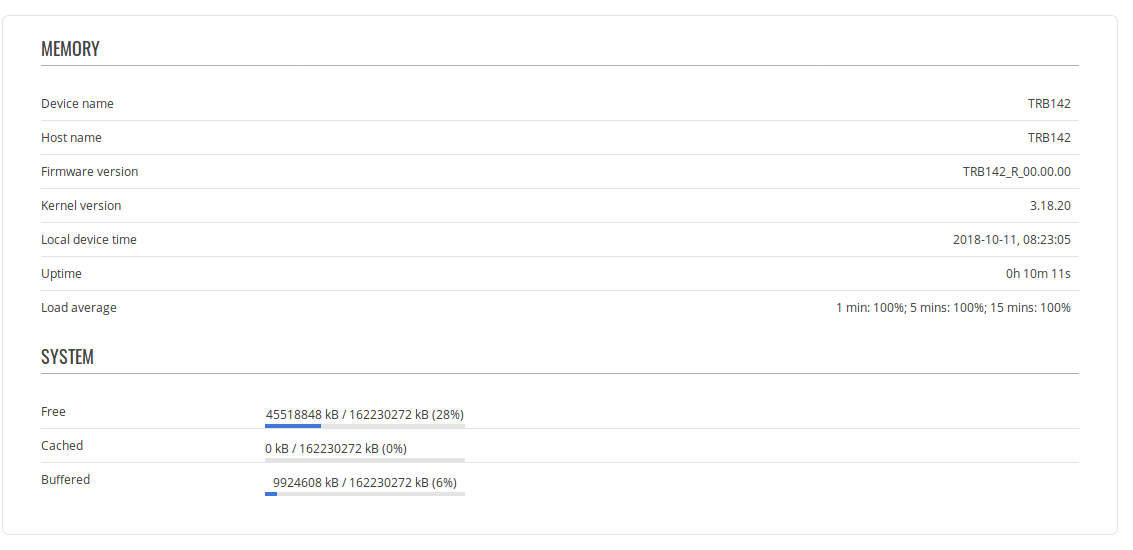
Task: Click the firmware value TRB142_R_00.00.00
Action: click(1016, 172)
